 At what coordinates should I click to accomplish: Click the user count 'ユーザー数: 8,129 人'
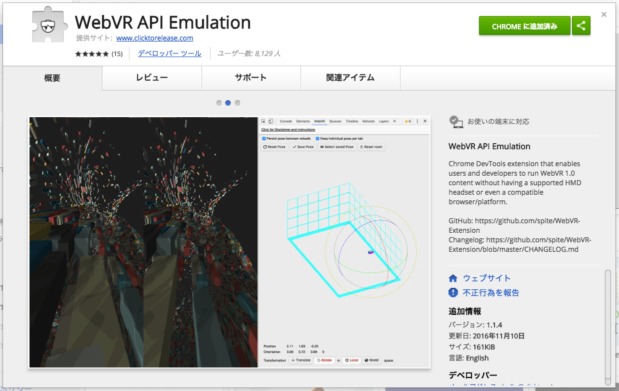coord(249,53)
